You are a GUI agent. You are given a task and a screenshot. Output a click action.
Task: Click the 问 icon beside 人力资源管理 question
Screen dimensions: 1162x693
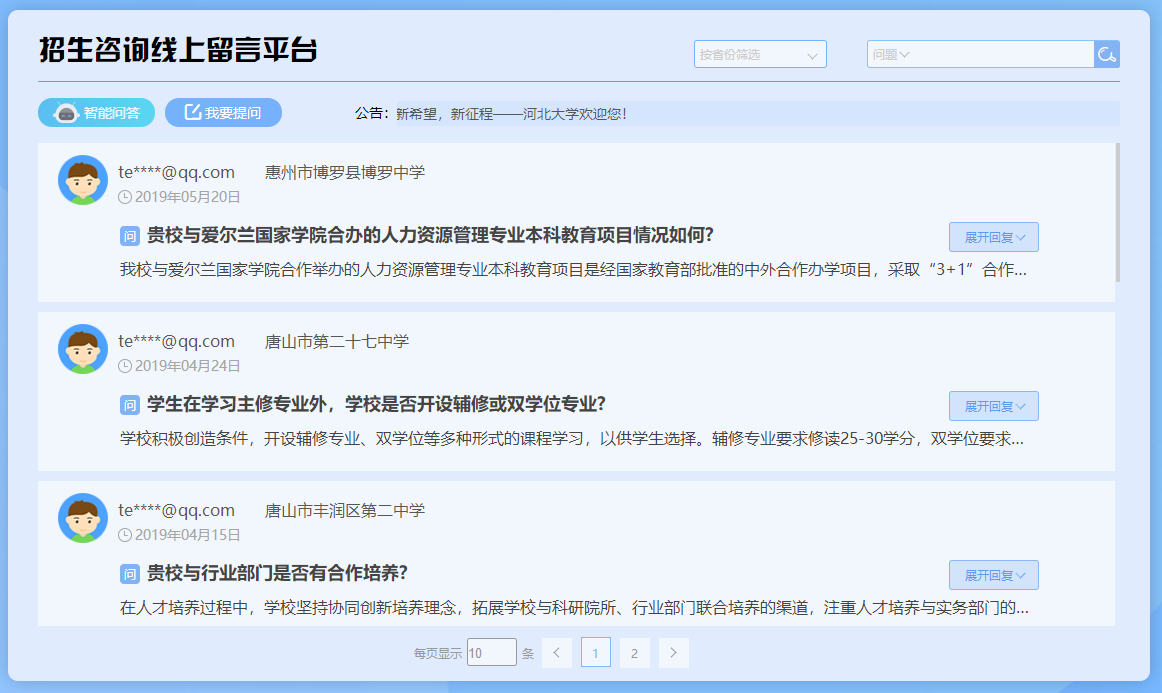point(129,236)
